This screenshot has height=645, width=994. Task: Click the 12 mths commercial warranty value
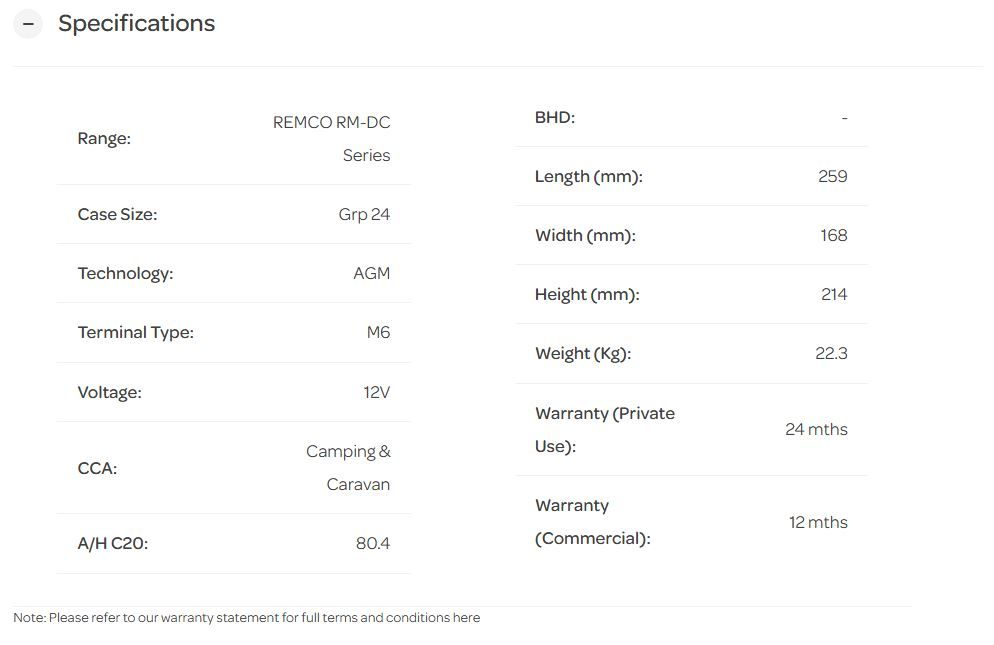point(818,522)
